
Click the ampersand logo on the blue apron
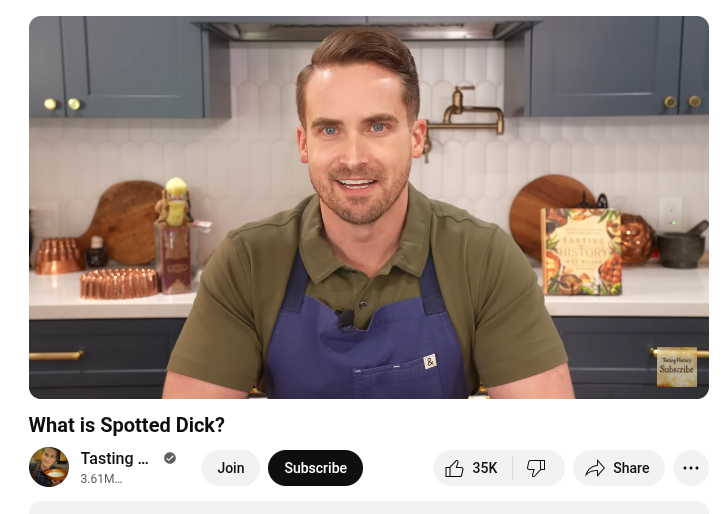430,361
